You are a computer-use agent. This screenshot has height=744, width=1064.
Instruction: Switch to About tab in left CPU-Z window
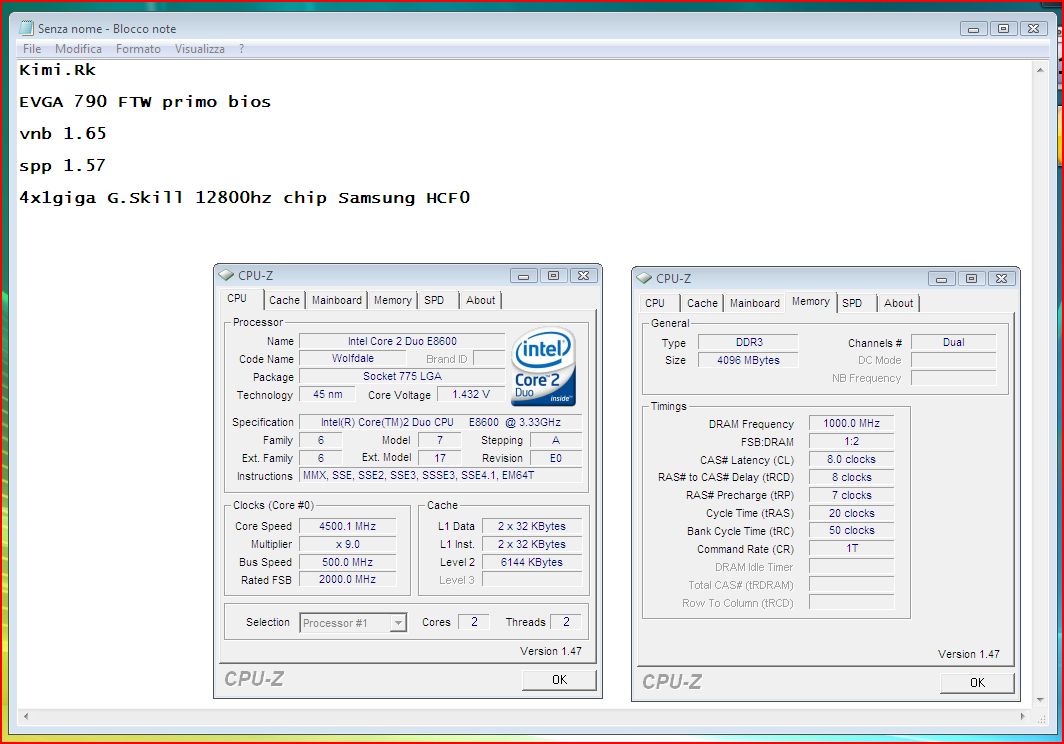480,300
